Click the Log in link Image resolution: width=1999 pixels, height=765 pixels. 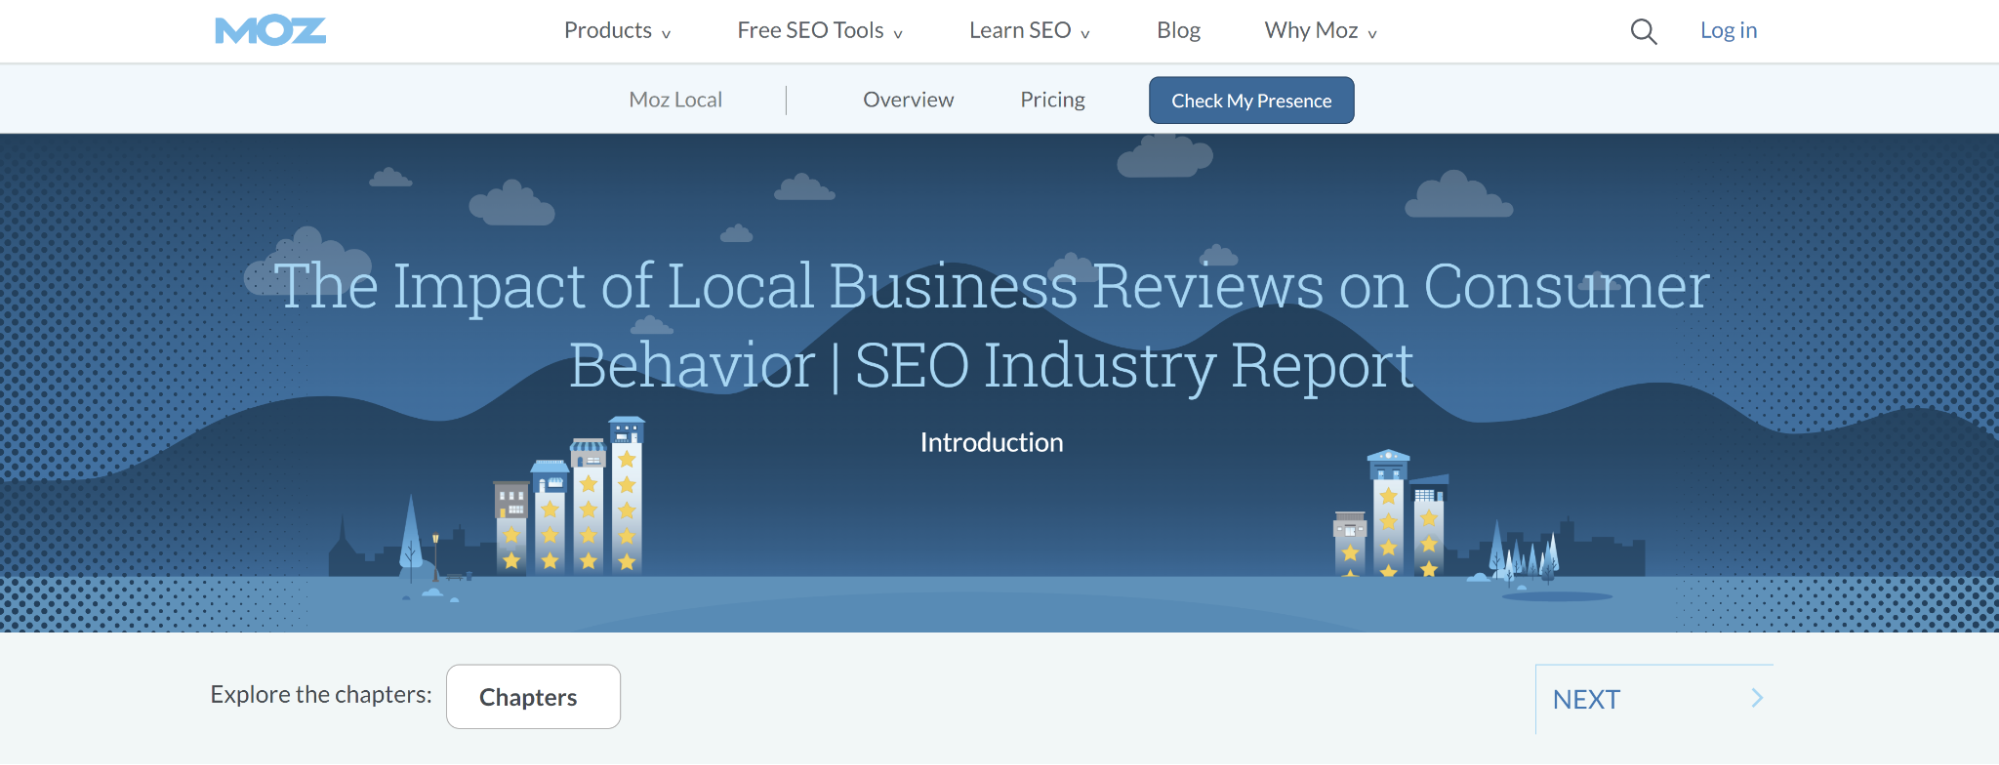click(1728, 31)
